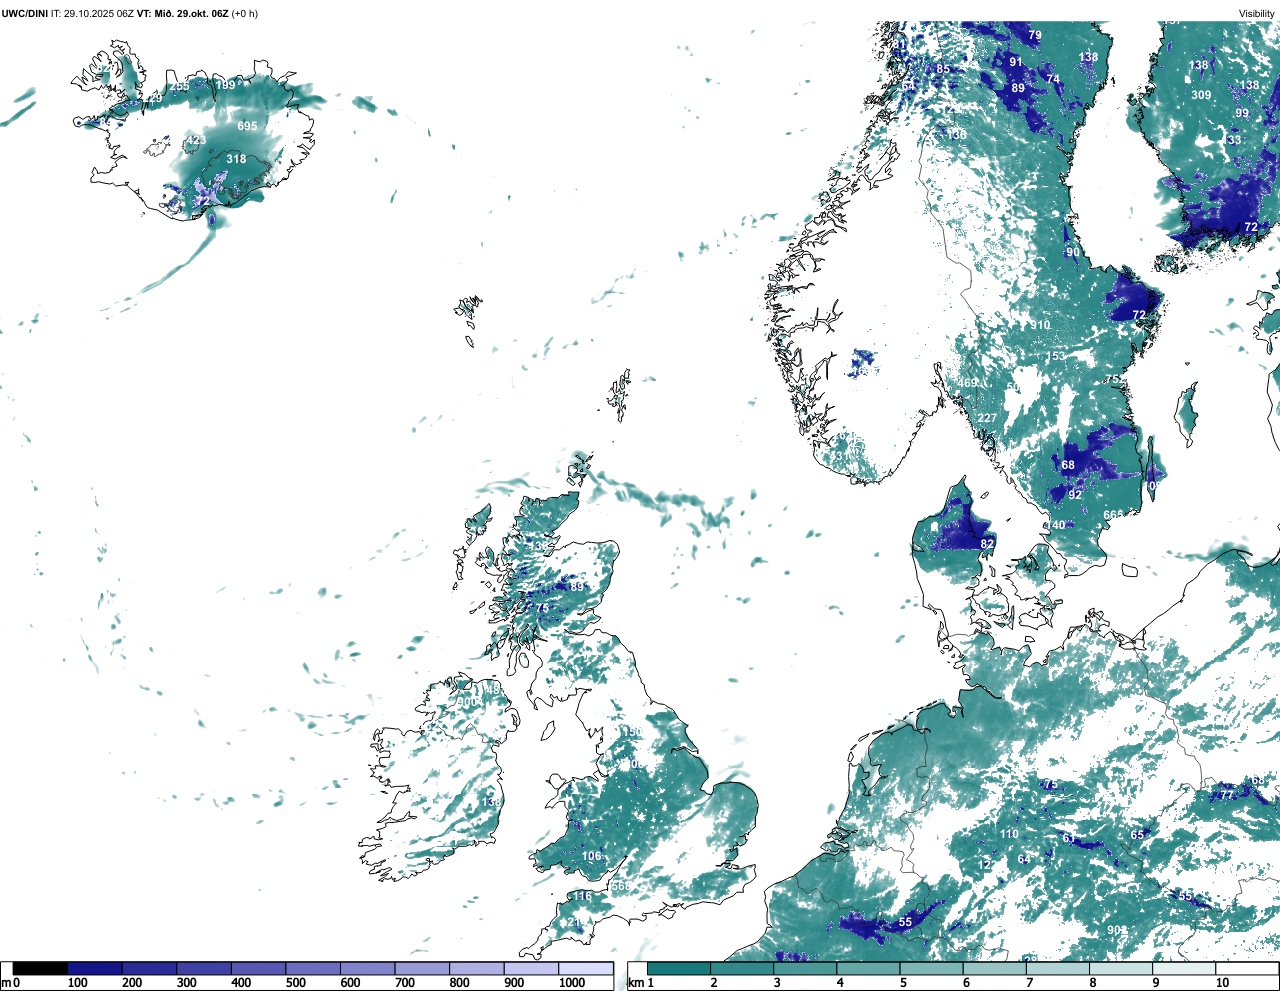Click the 7–8 km legend color segment

click(1057, 968)
